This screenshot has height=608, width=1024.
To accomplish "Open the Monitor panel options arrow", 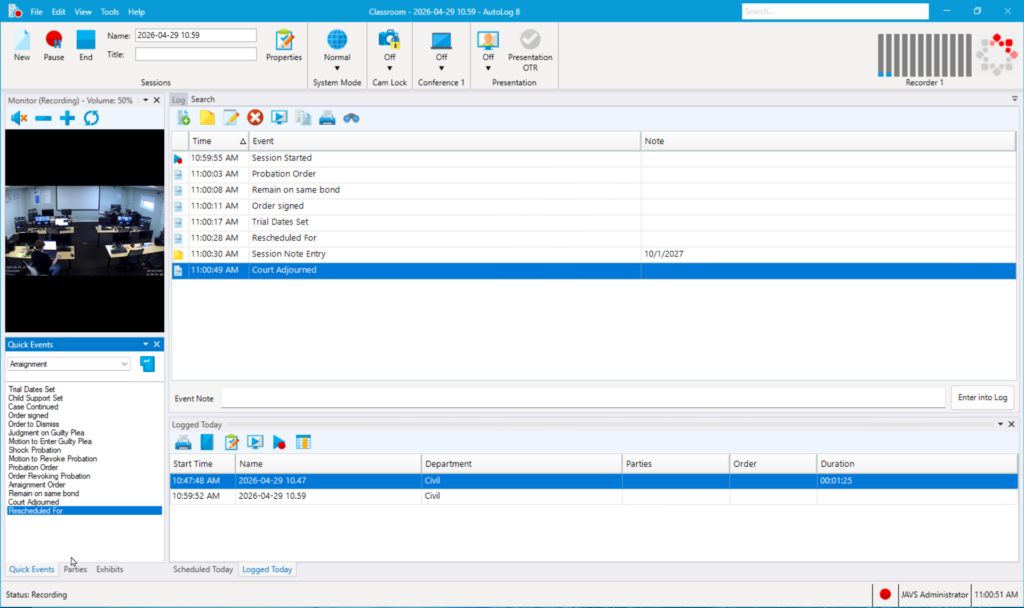I will (146, 100).
